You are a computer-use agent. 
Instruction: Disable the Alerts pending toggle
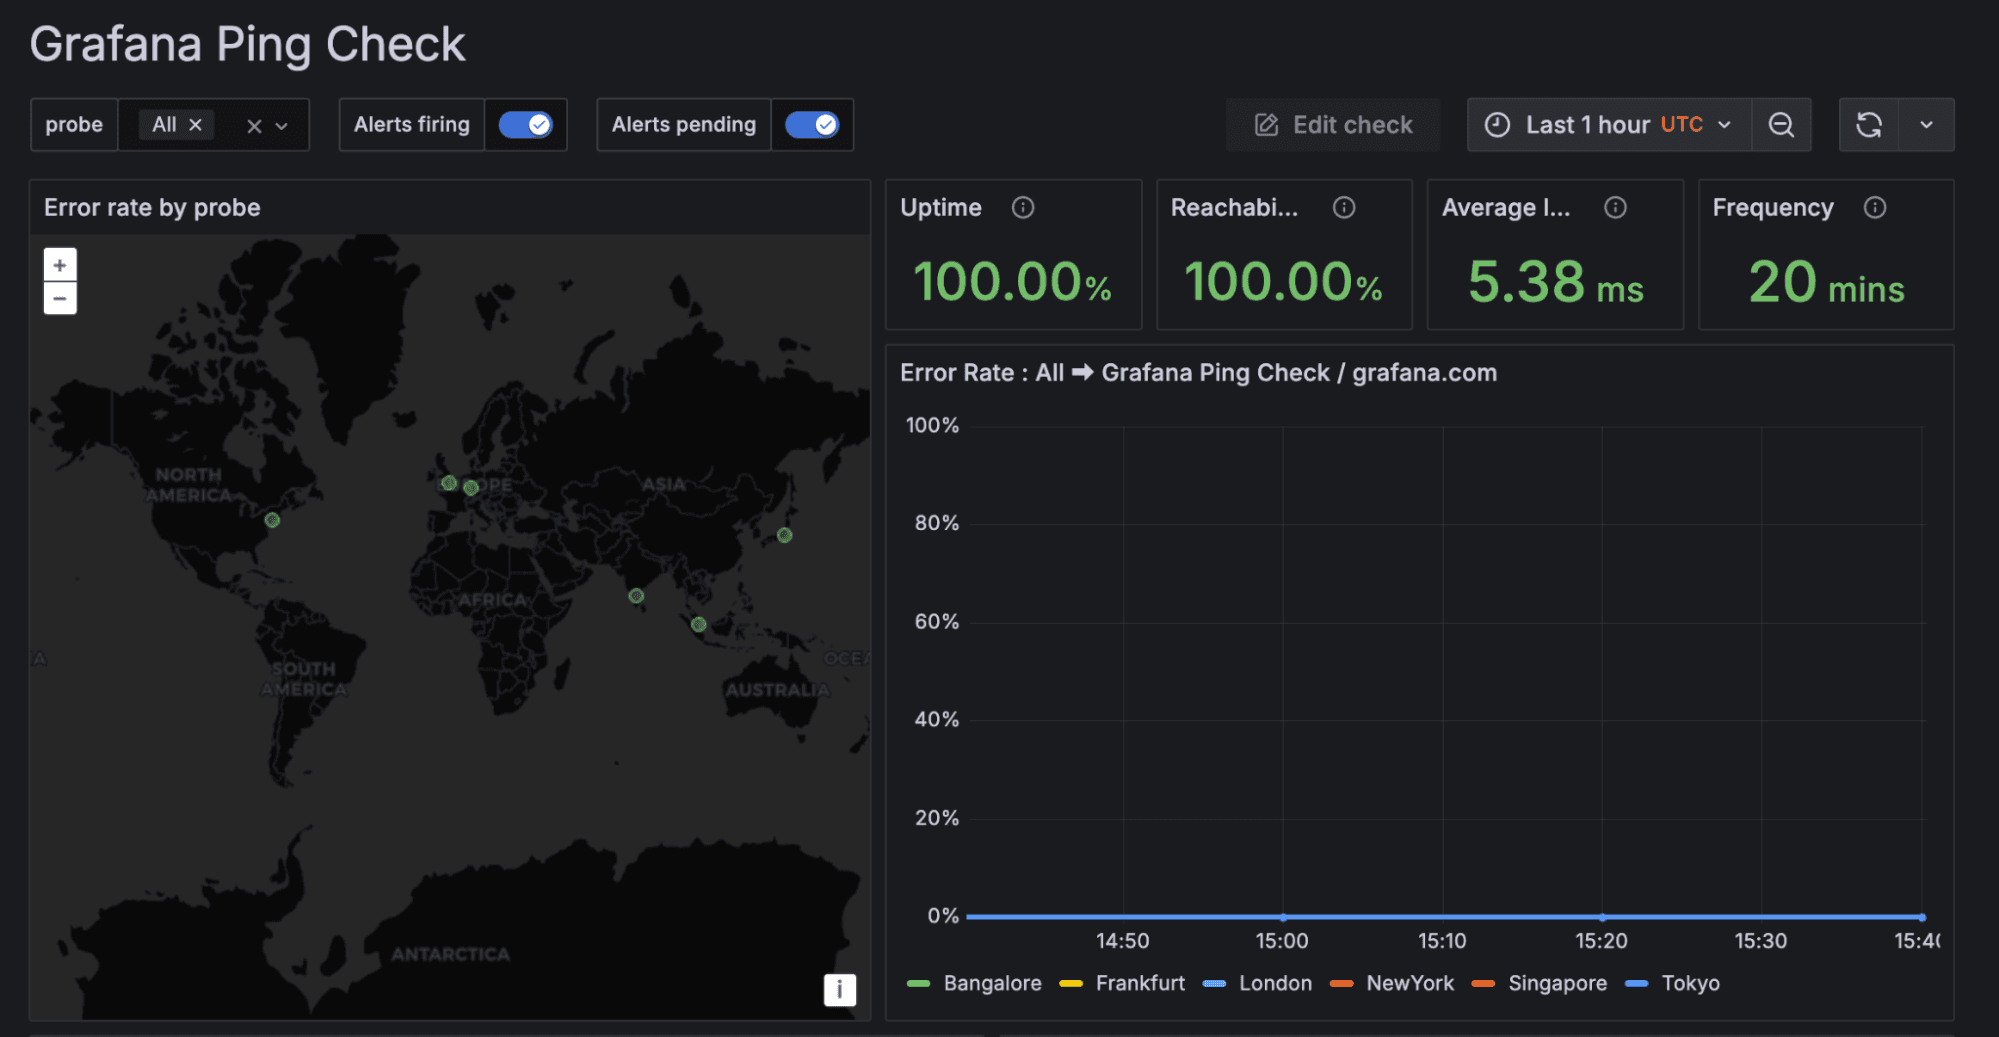[x=812, y=124]
